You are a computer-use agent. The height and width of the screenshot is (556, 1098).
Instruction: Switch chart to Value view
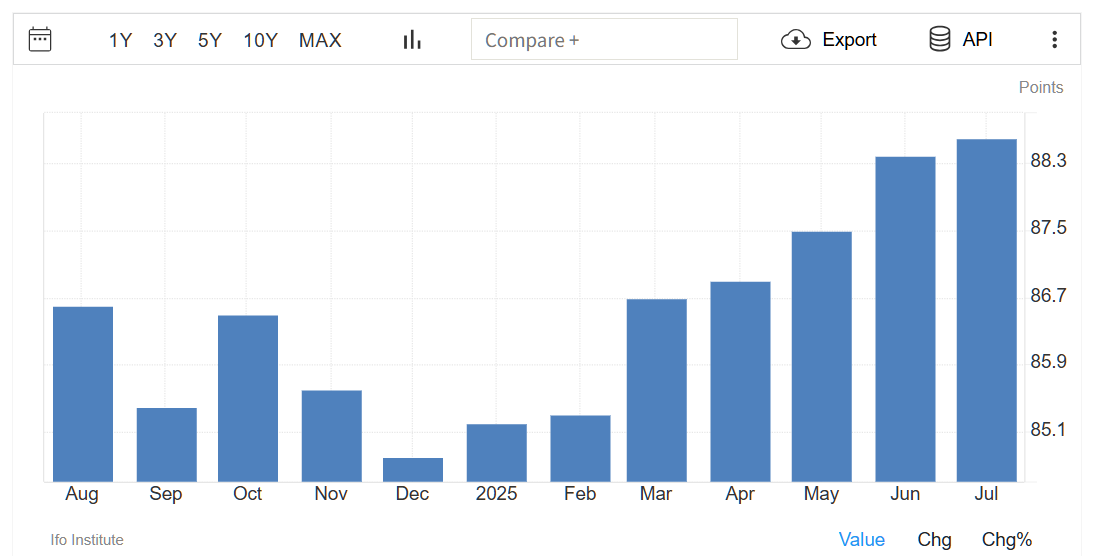[862, 540]
